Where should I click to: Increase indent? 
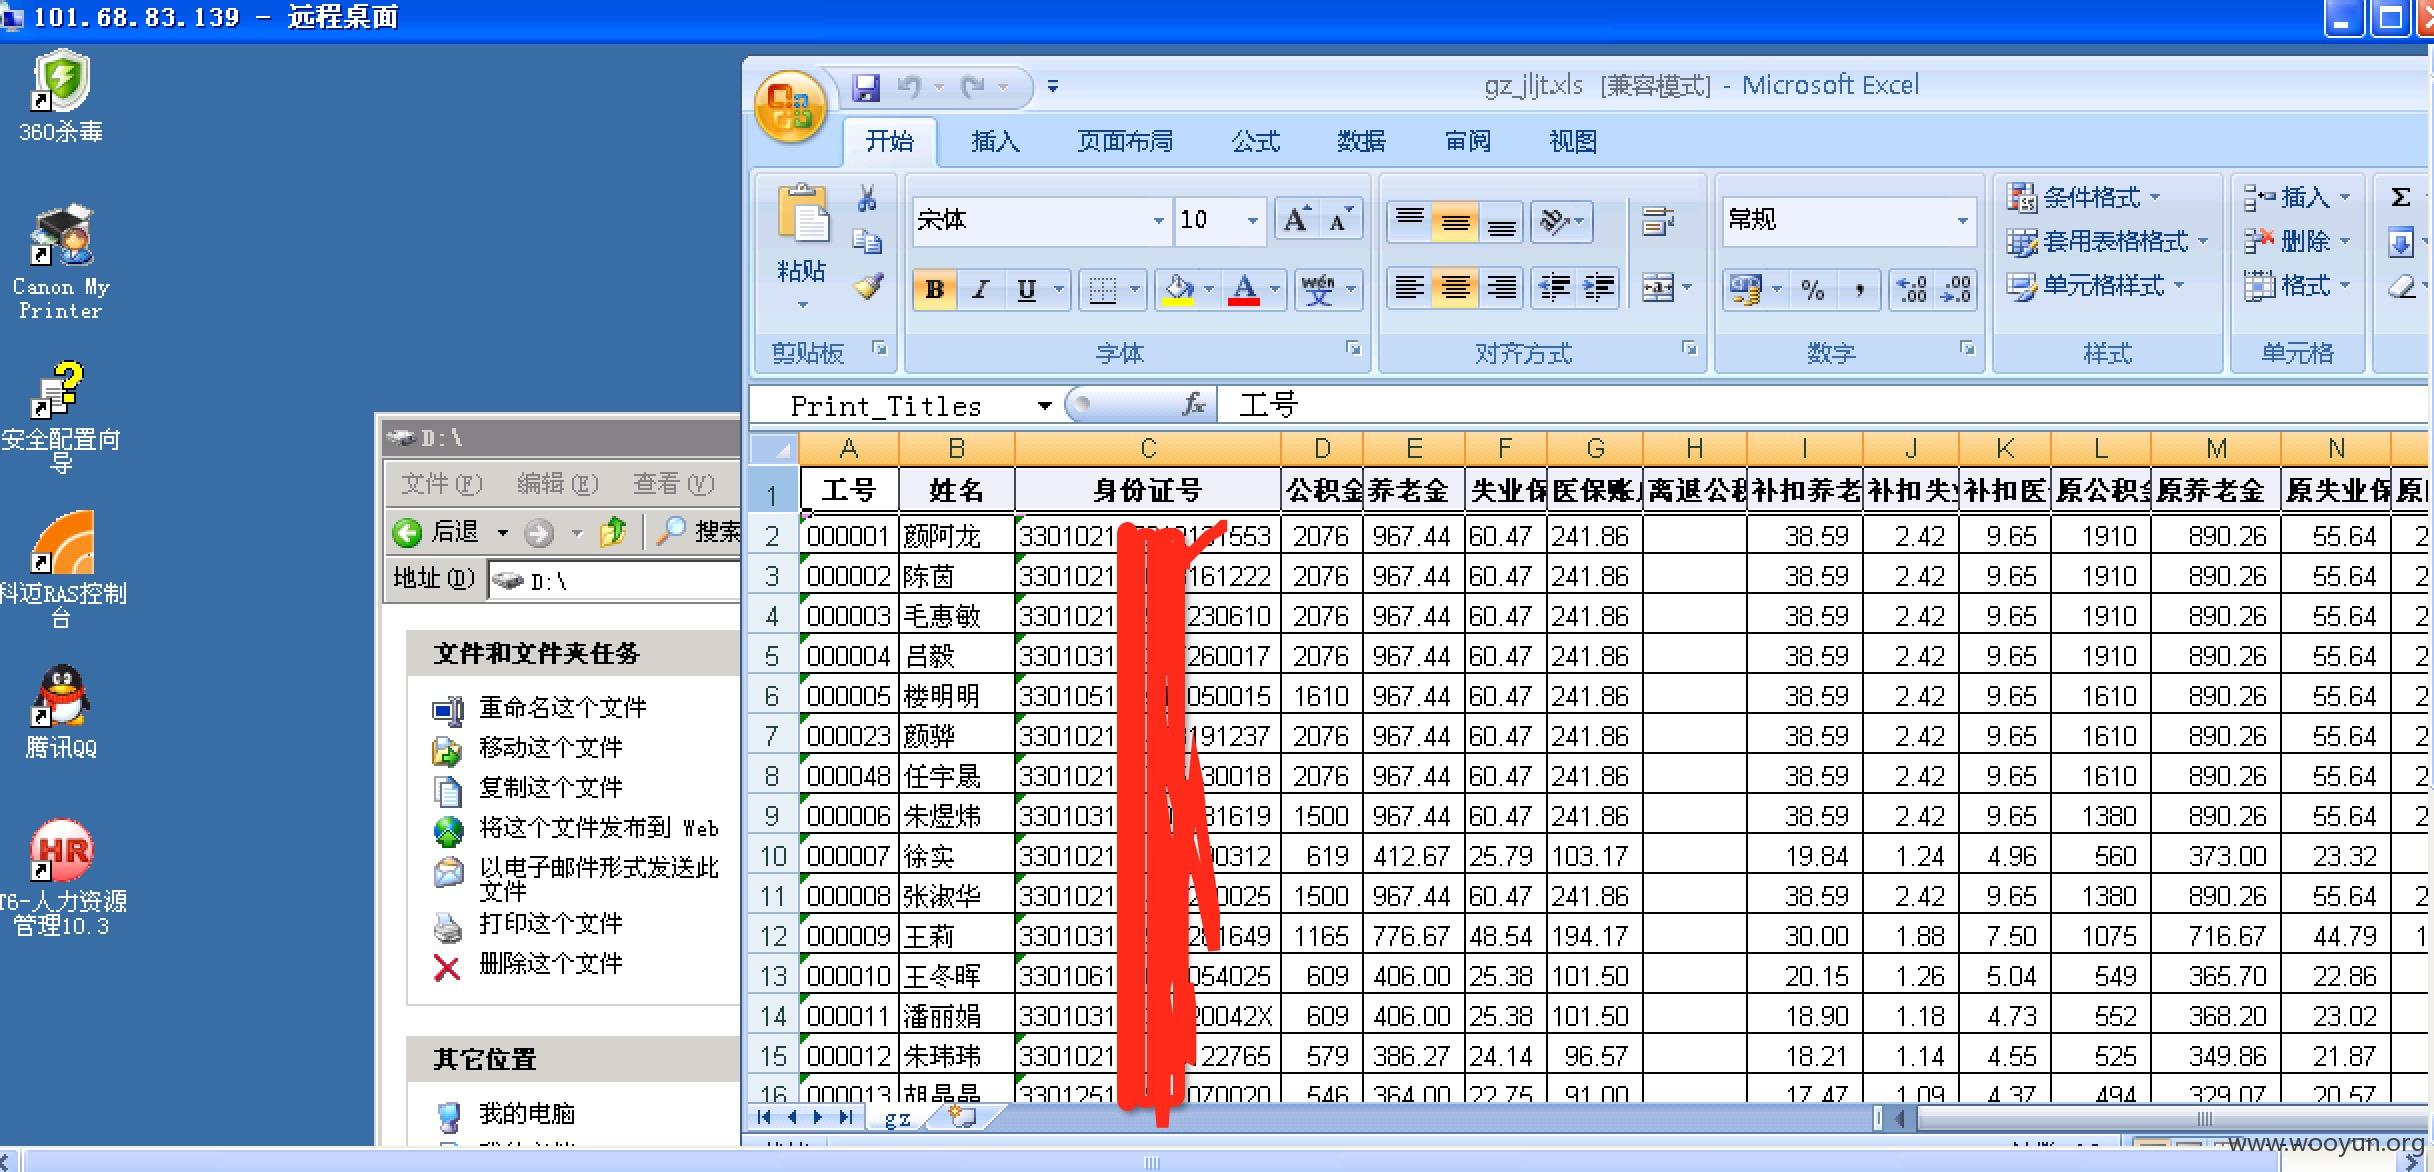[1598, 289]
